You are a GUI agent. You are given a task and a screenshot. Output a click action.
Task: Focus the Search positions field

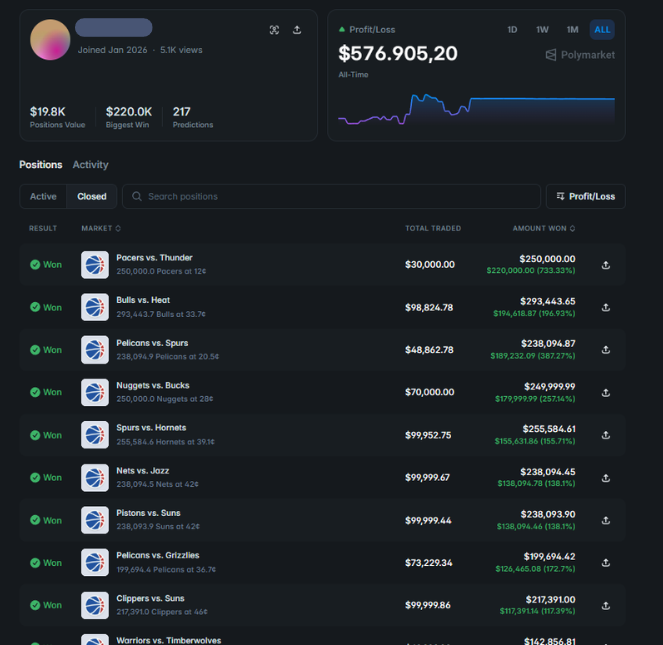(x=332, y=197)
